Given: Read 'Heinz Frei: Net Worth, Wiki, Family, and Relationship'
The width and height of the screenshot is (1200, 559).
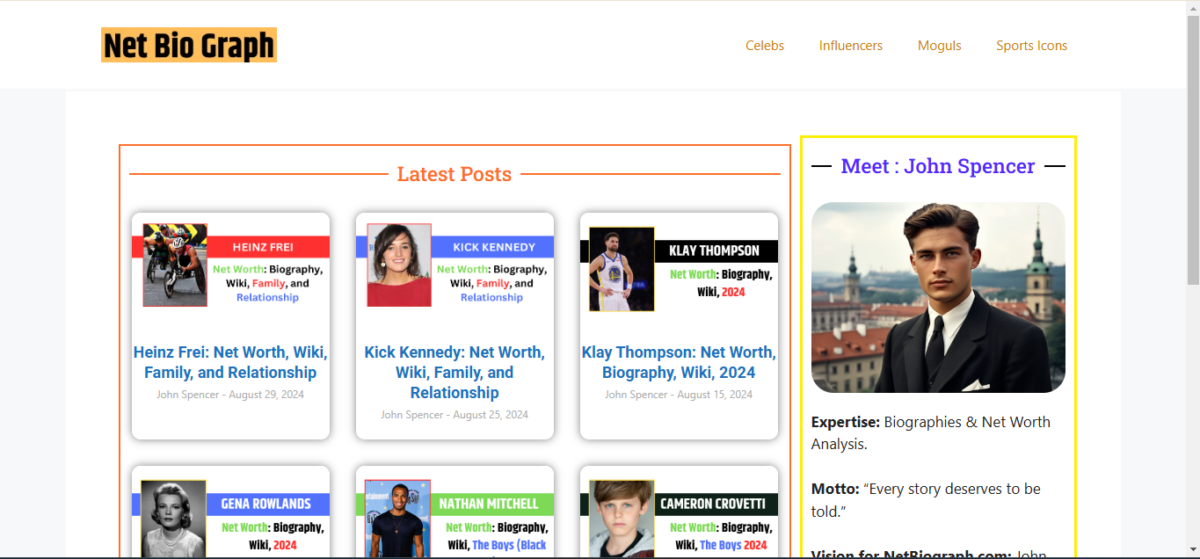Looking at the screenshot, I should coord(231,362).
